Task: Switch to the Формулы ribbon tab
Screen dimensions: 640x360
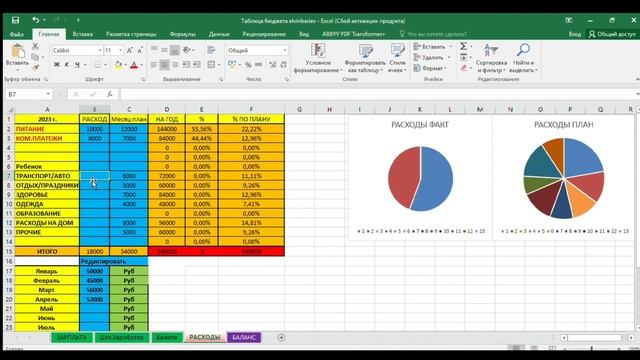Action: click(182, 34)
